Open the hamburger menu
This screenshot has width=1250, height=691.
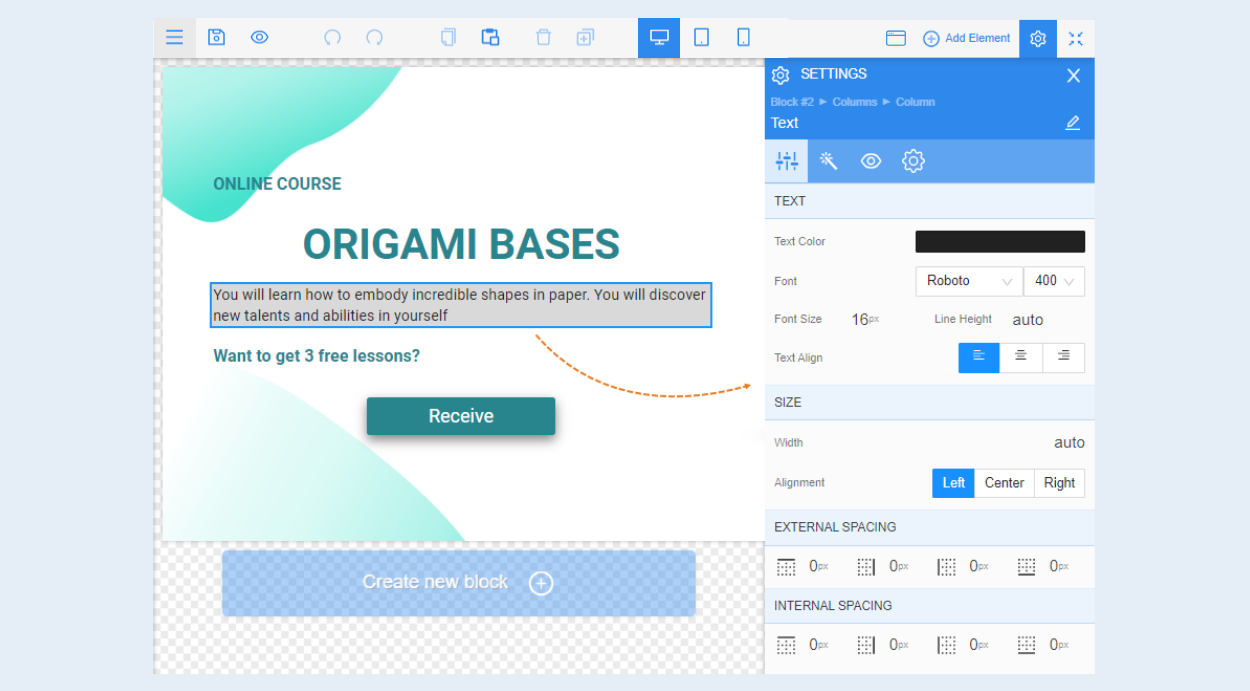(x=174, y=38)
